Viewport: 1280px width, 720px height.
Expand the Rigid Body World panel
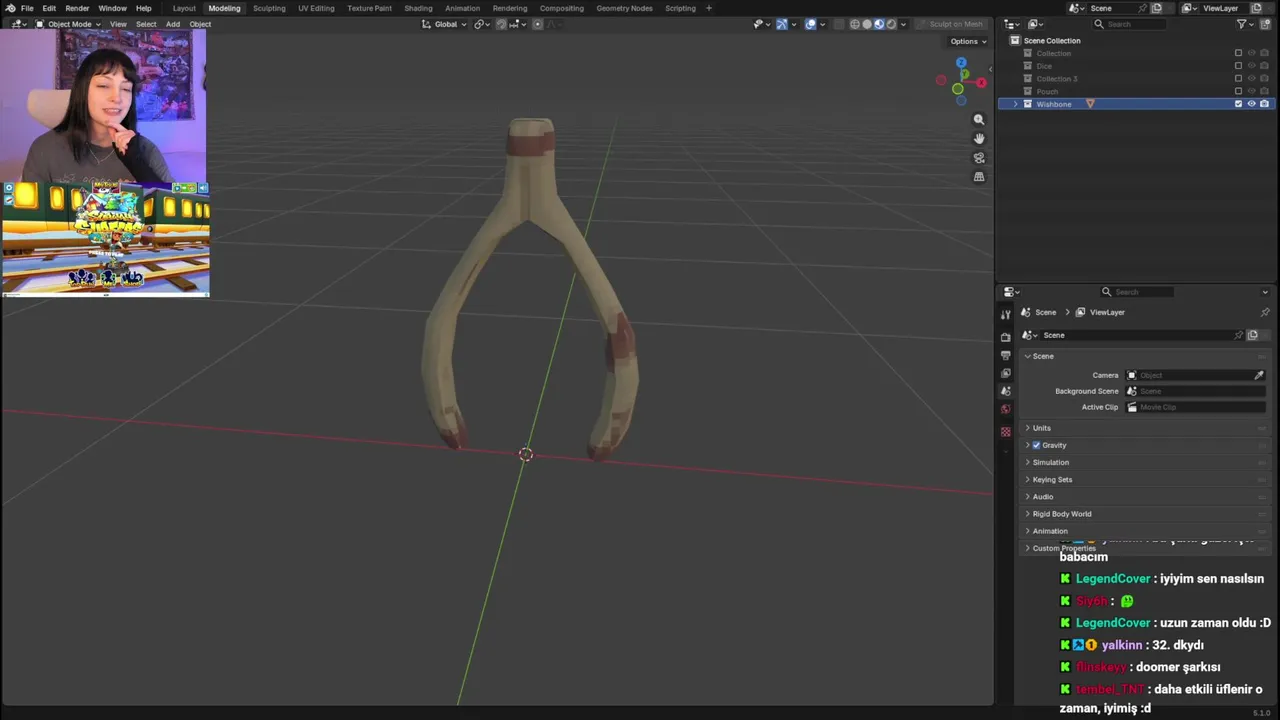(x=1061, y=514)
